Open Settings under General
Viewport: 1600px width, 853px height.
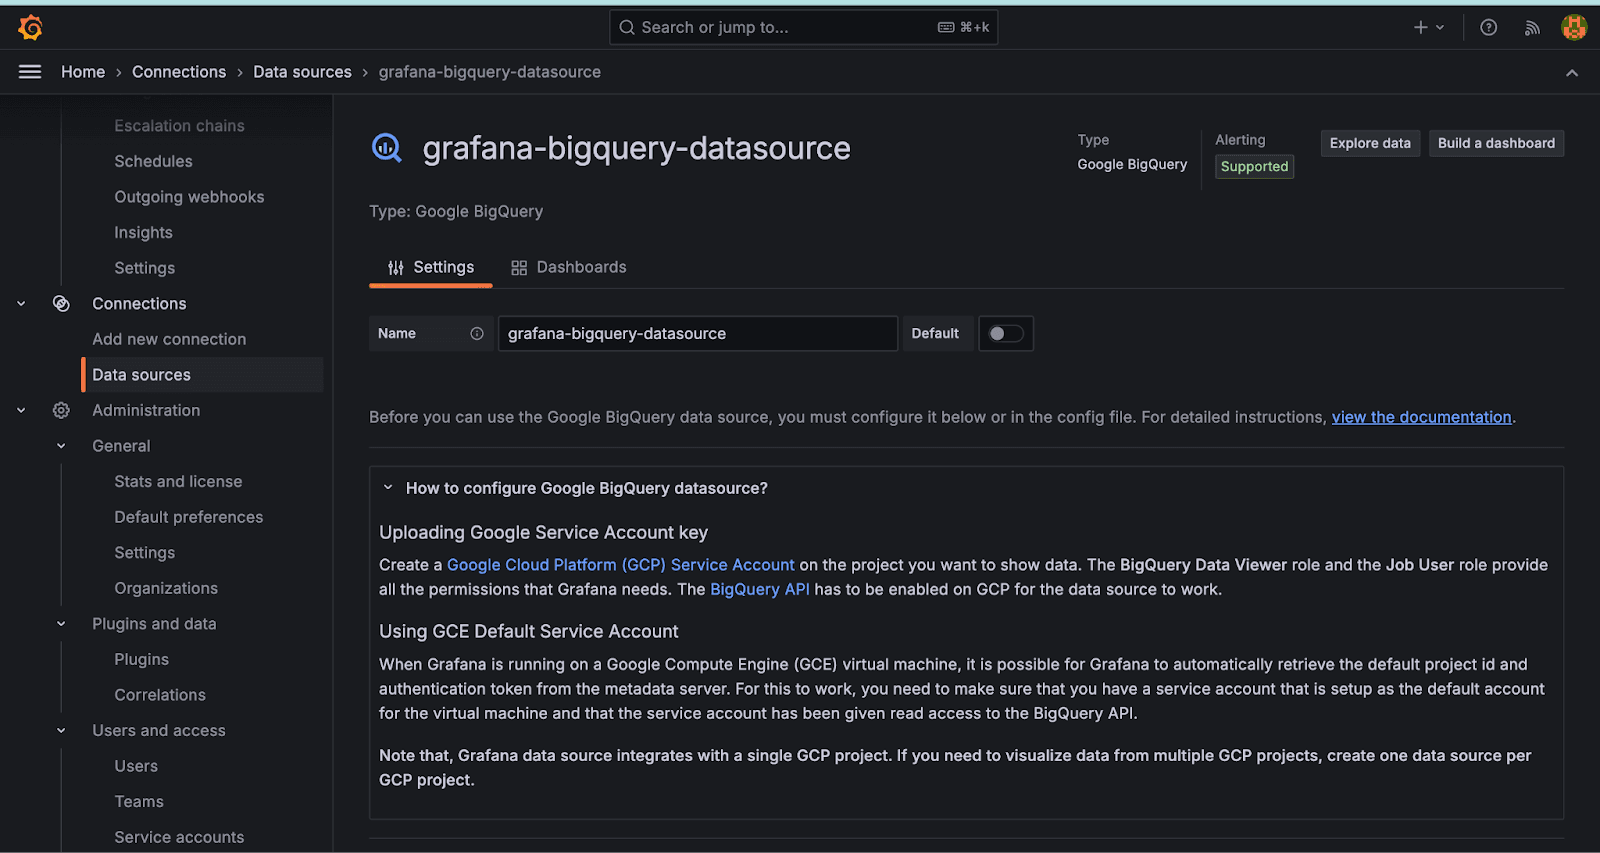[144, 553]
